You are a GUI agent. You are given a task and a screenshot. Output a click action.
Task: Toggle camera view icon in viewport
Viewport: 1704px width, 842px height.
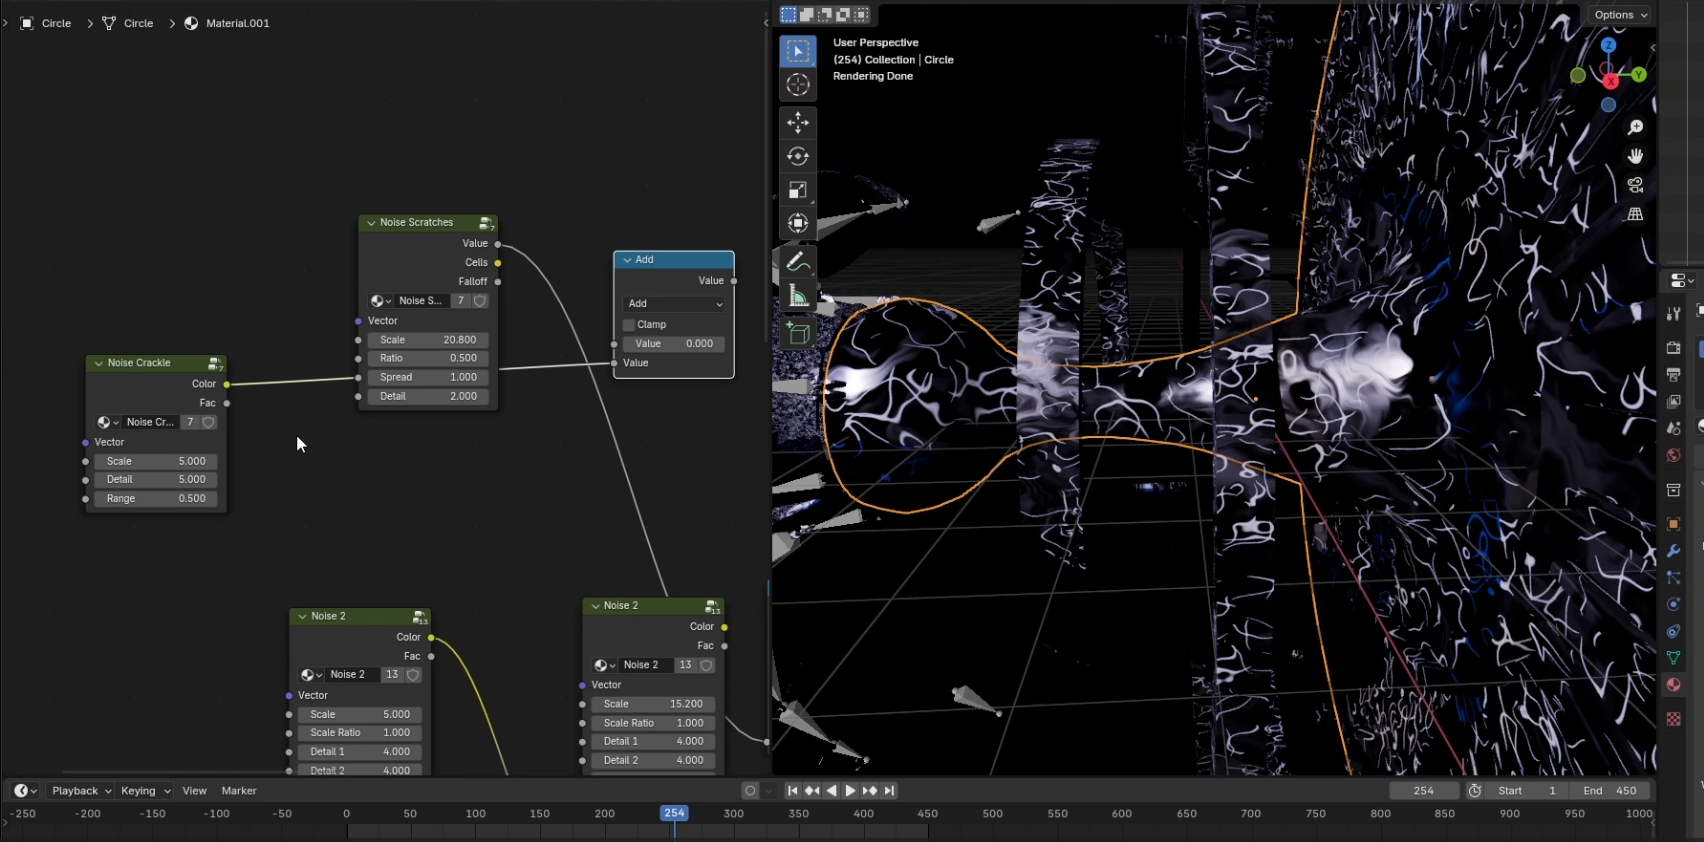tap(1635, 185)
